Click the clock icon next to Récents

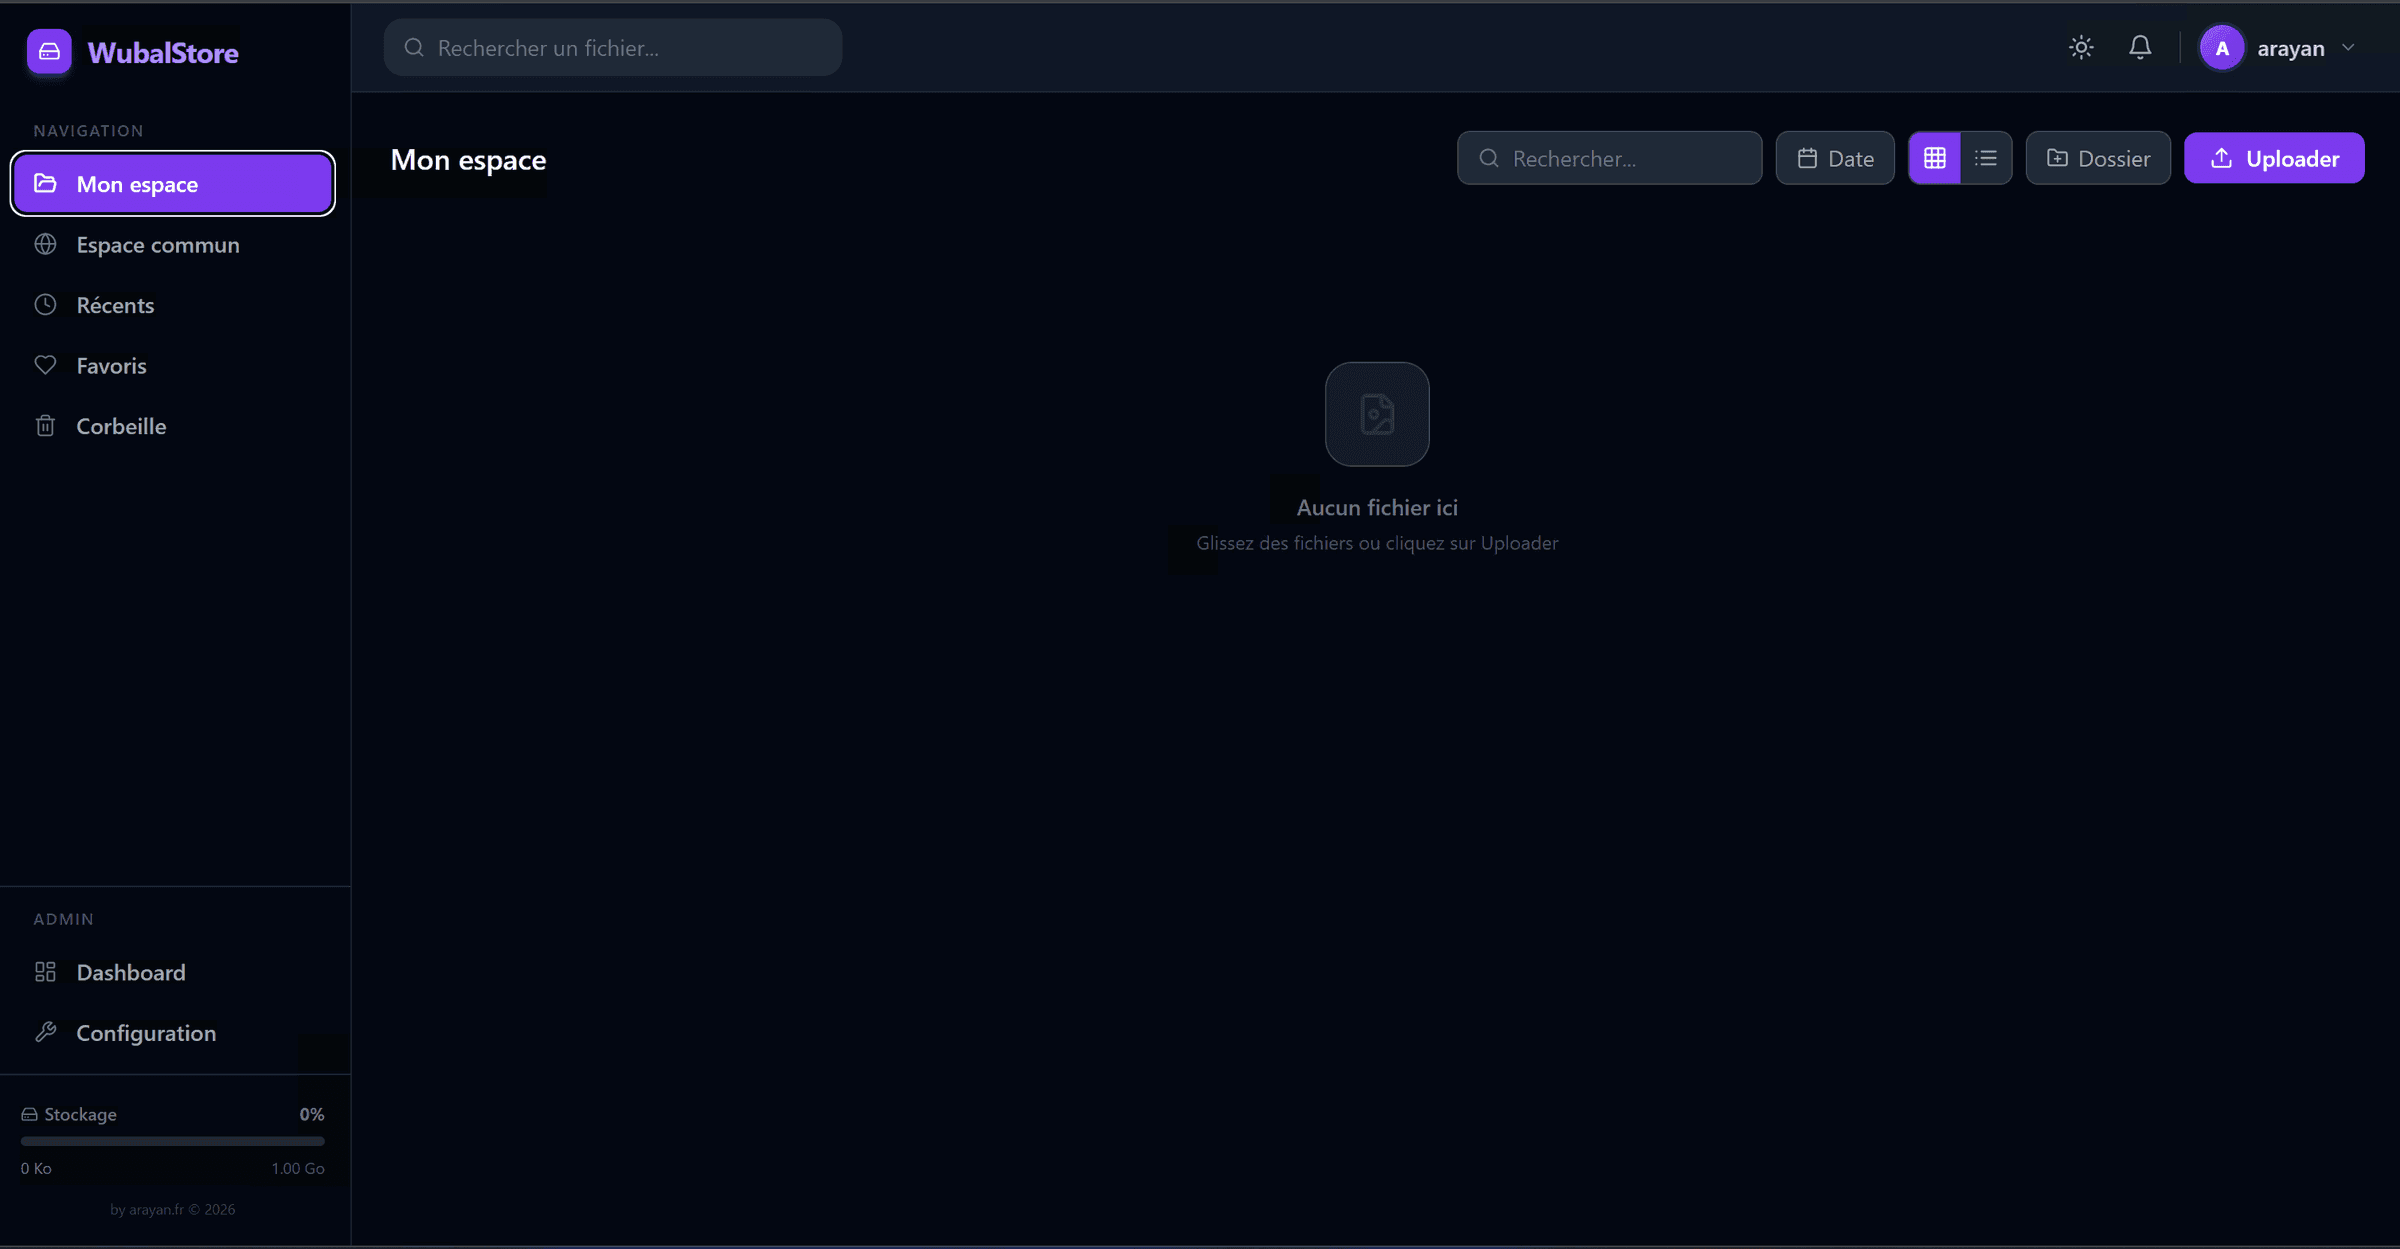pyautogui.click(x=45, y=305)
